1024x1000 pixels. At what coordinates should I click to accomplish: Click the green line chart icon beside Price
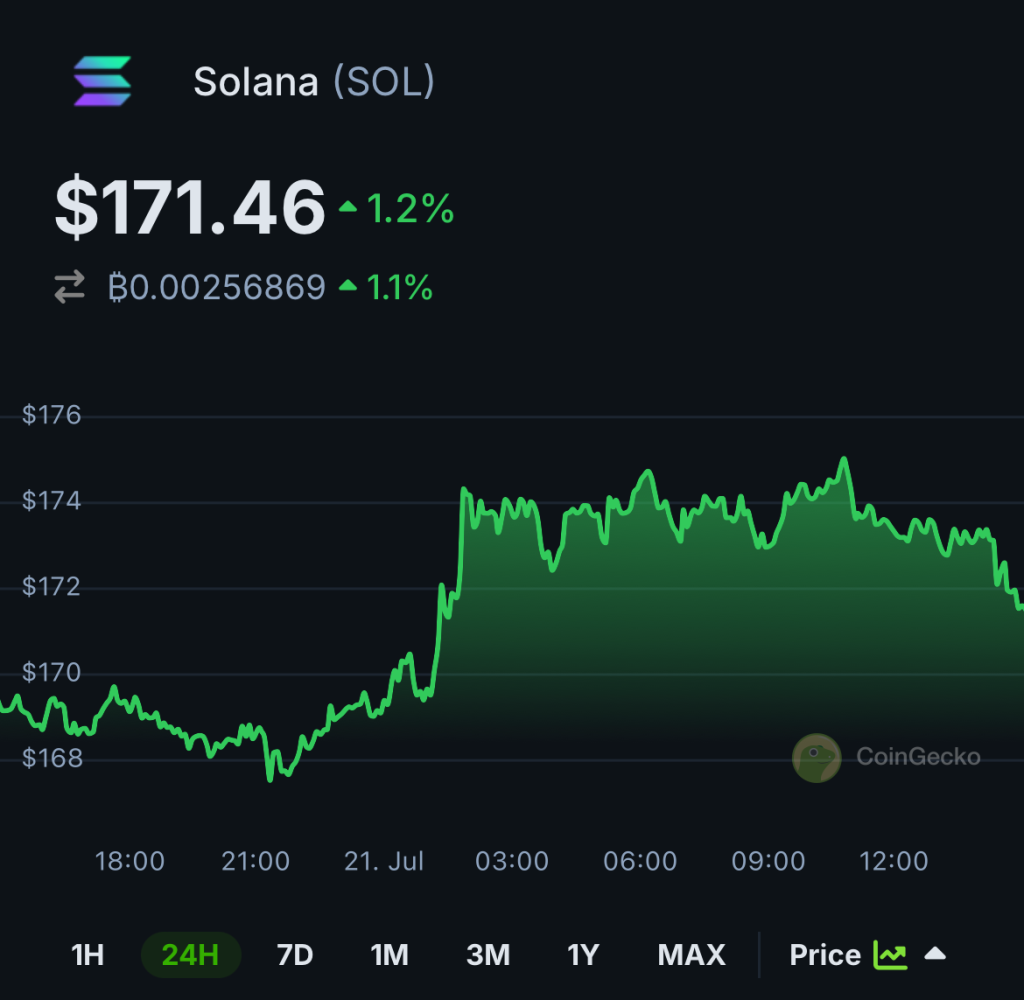[x=890, y=955]
